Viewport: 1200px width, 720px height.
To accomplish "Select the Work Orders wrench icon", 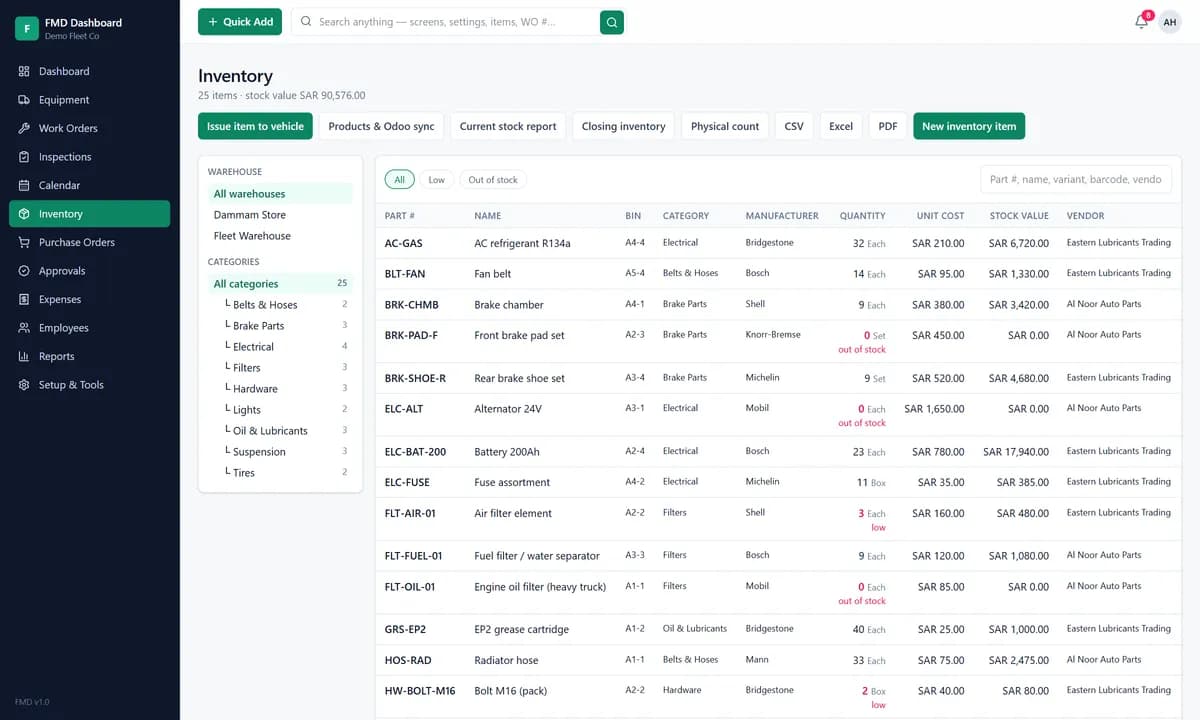I will [24, 129].
